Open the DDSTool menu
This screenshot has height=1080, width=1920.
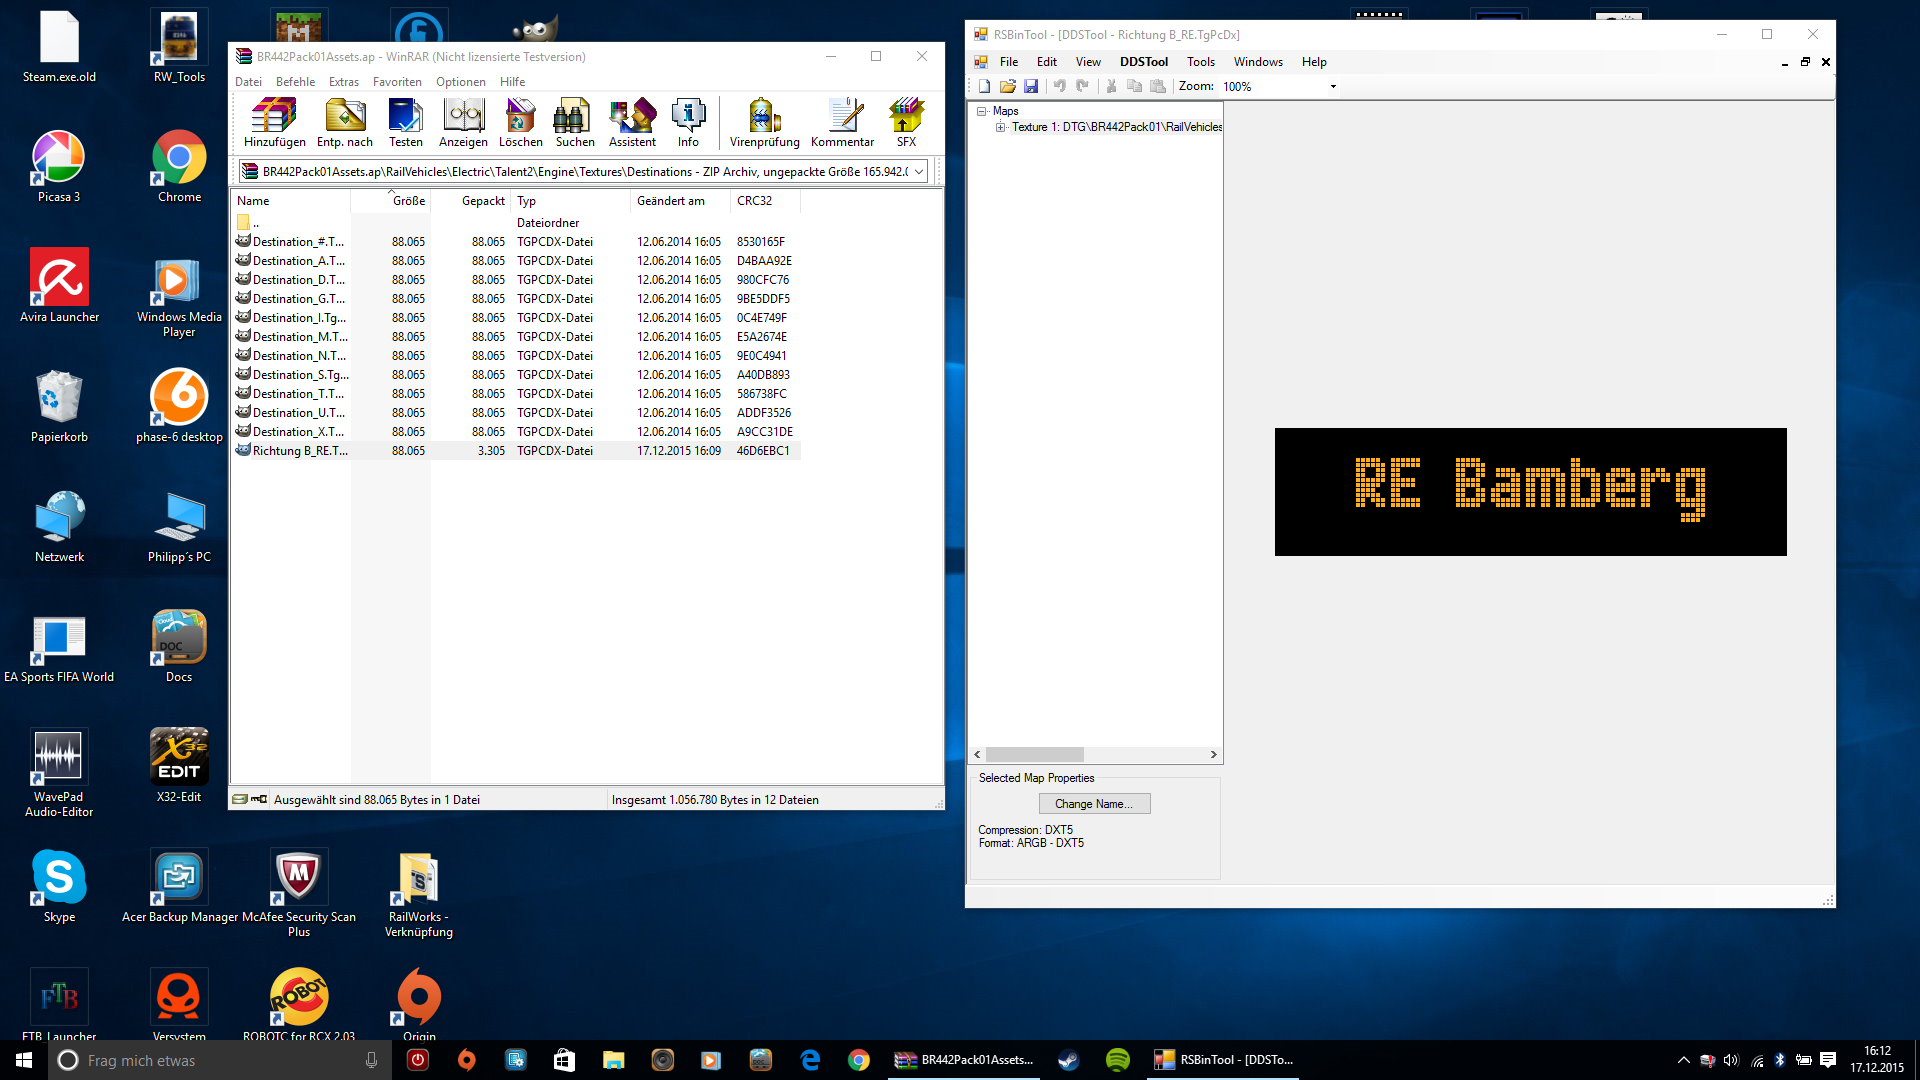pyautogui.click(x=1143, y=62)
